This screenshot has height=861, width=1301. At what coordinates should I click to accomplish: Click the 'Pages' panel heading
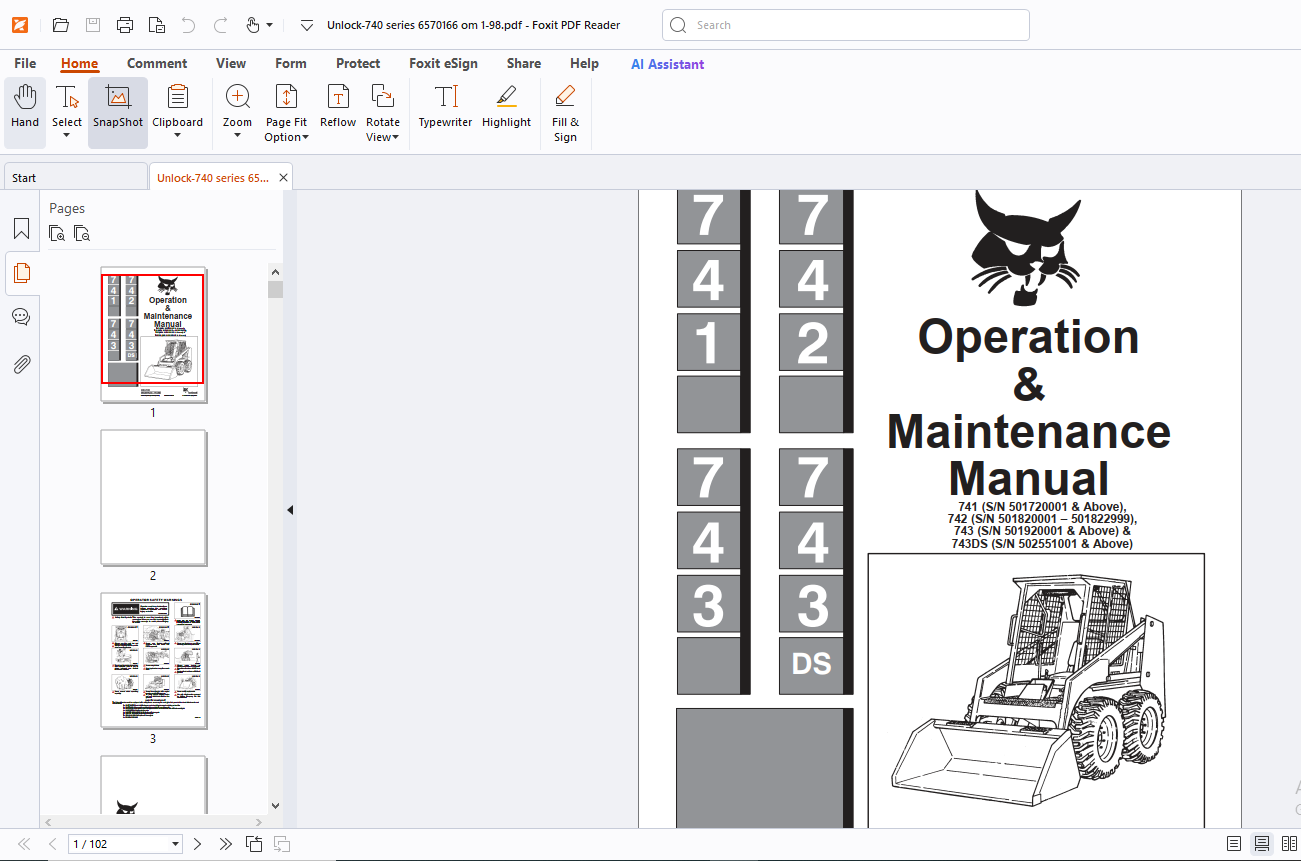tap(67, 208)
